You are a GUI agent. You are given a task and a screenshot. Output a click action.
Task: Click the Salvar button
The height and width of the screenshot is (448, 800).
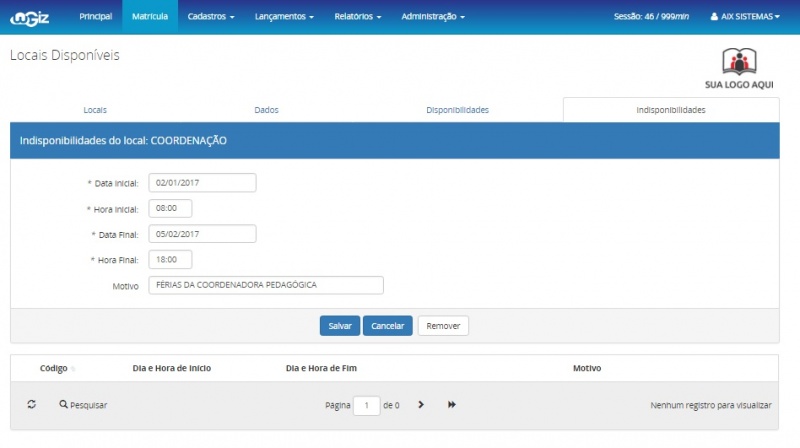[x=340, y=326]
